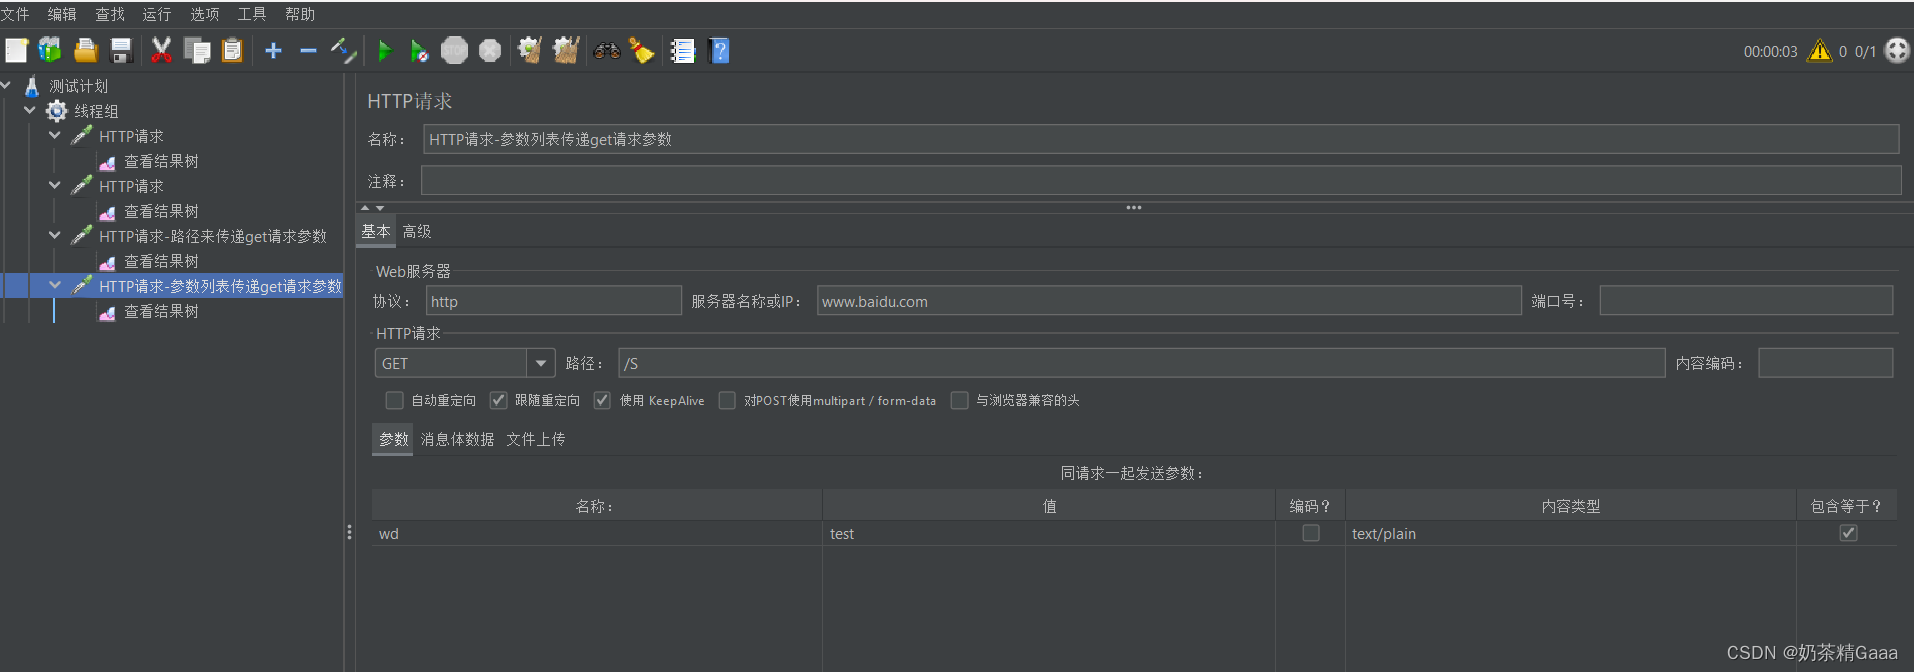
Task: Open the 帮助 menu
Action: tap(300, 14)
